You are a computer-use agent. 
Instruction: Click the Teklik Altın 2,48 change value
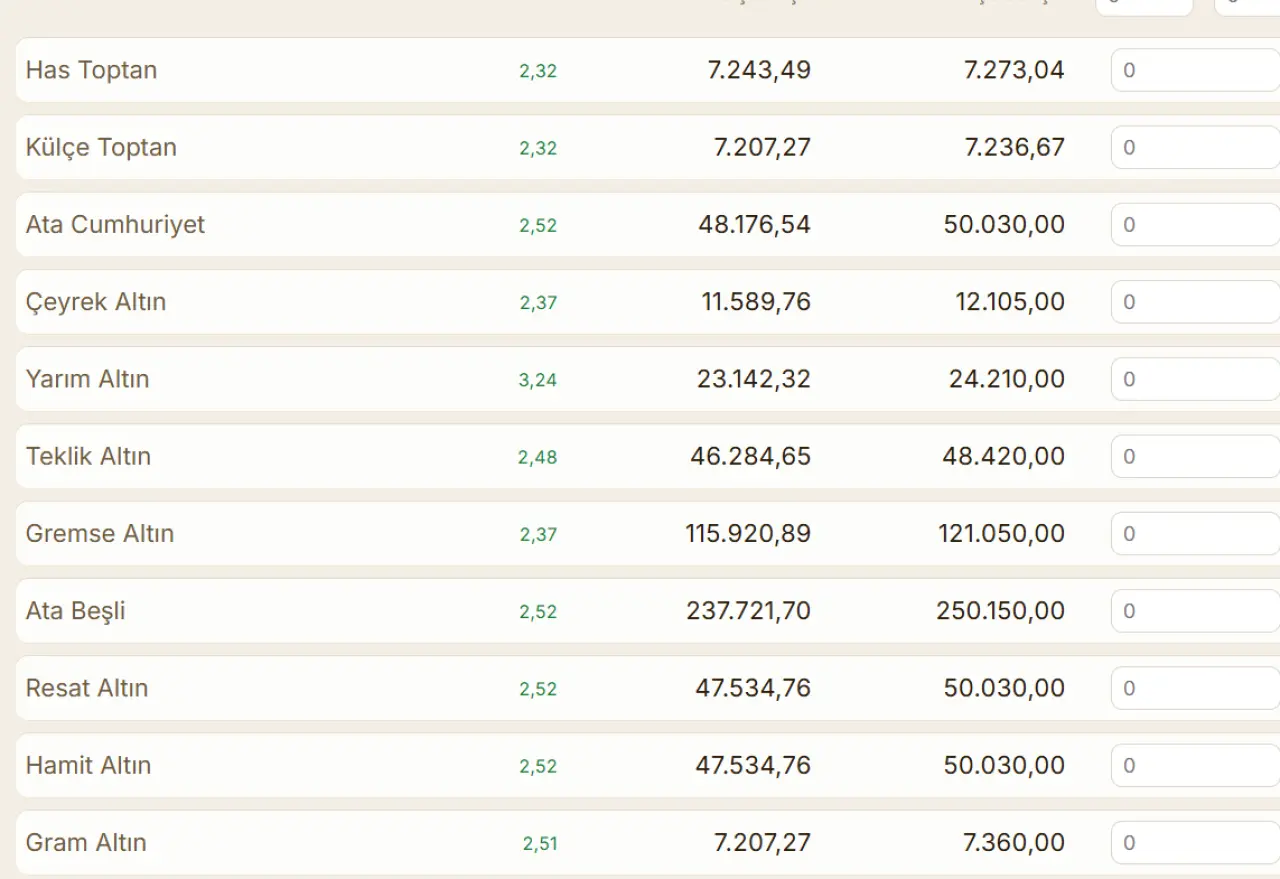point(537,457)
